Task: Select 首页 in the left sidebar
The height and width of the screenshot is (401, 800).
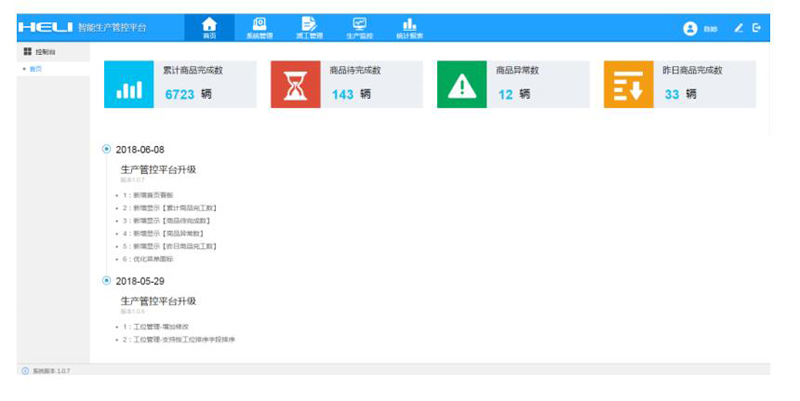Action: (36, 69)
